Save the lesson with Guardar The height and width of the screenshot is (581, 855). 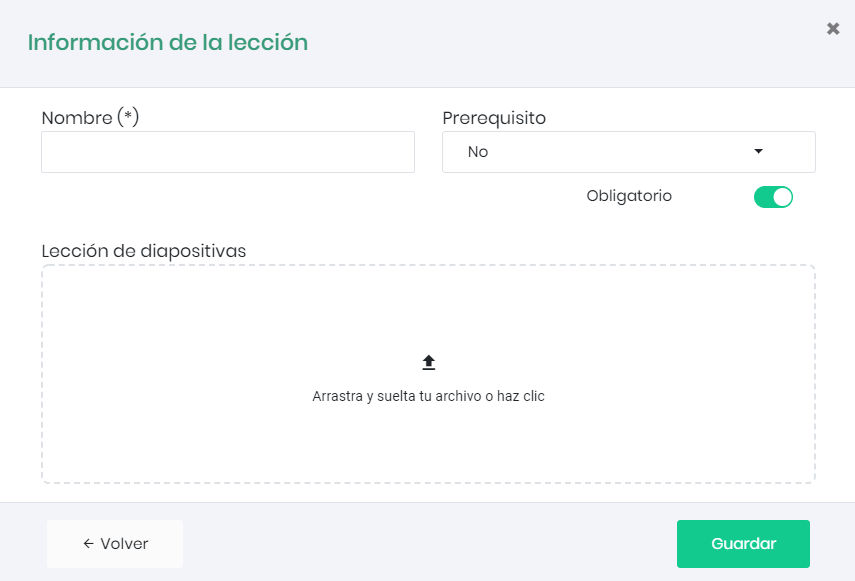pyautogui.click(x=743, y=544)
